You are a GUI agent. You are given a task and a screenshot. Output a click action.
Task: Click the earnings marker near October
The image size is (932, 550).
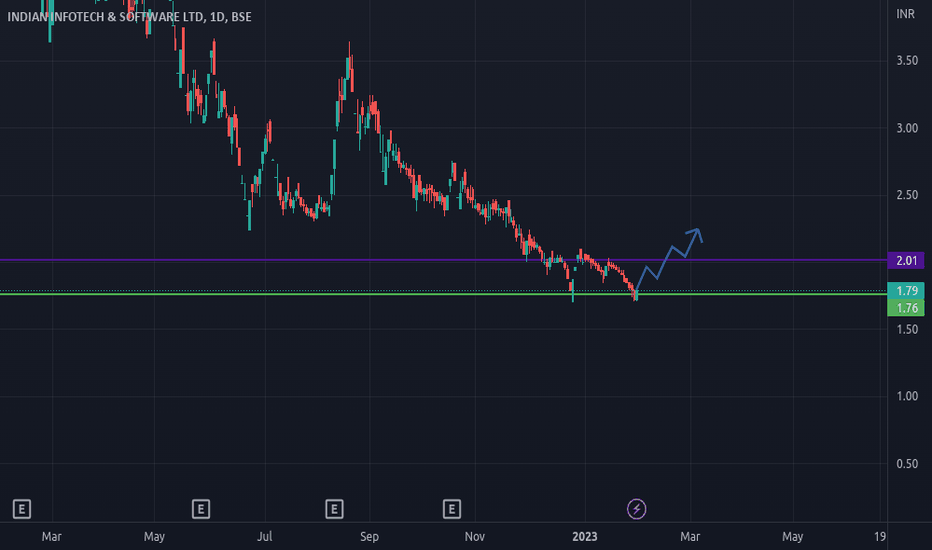452,509
